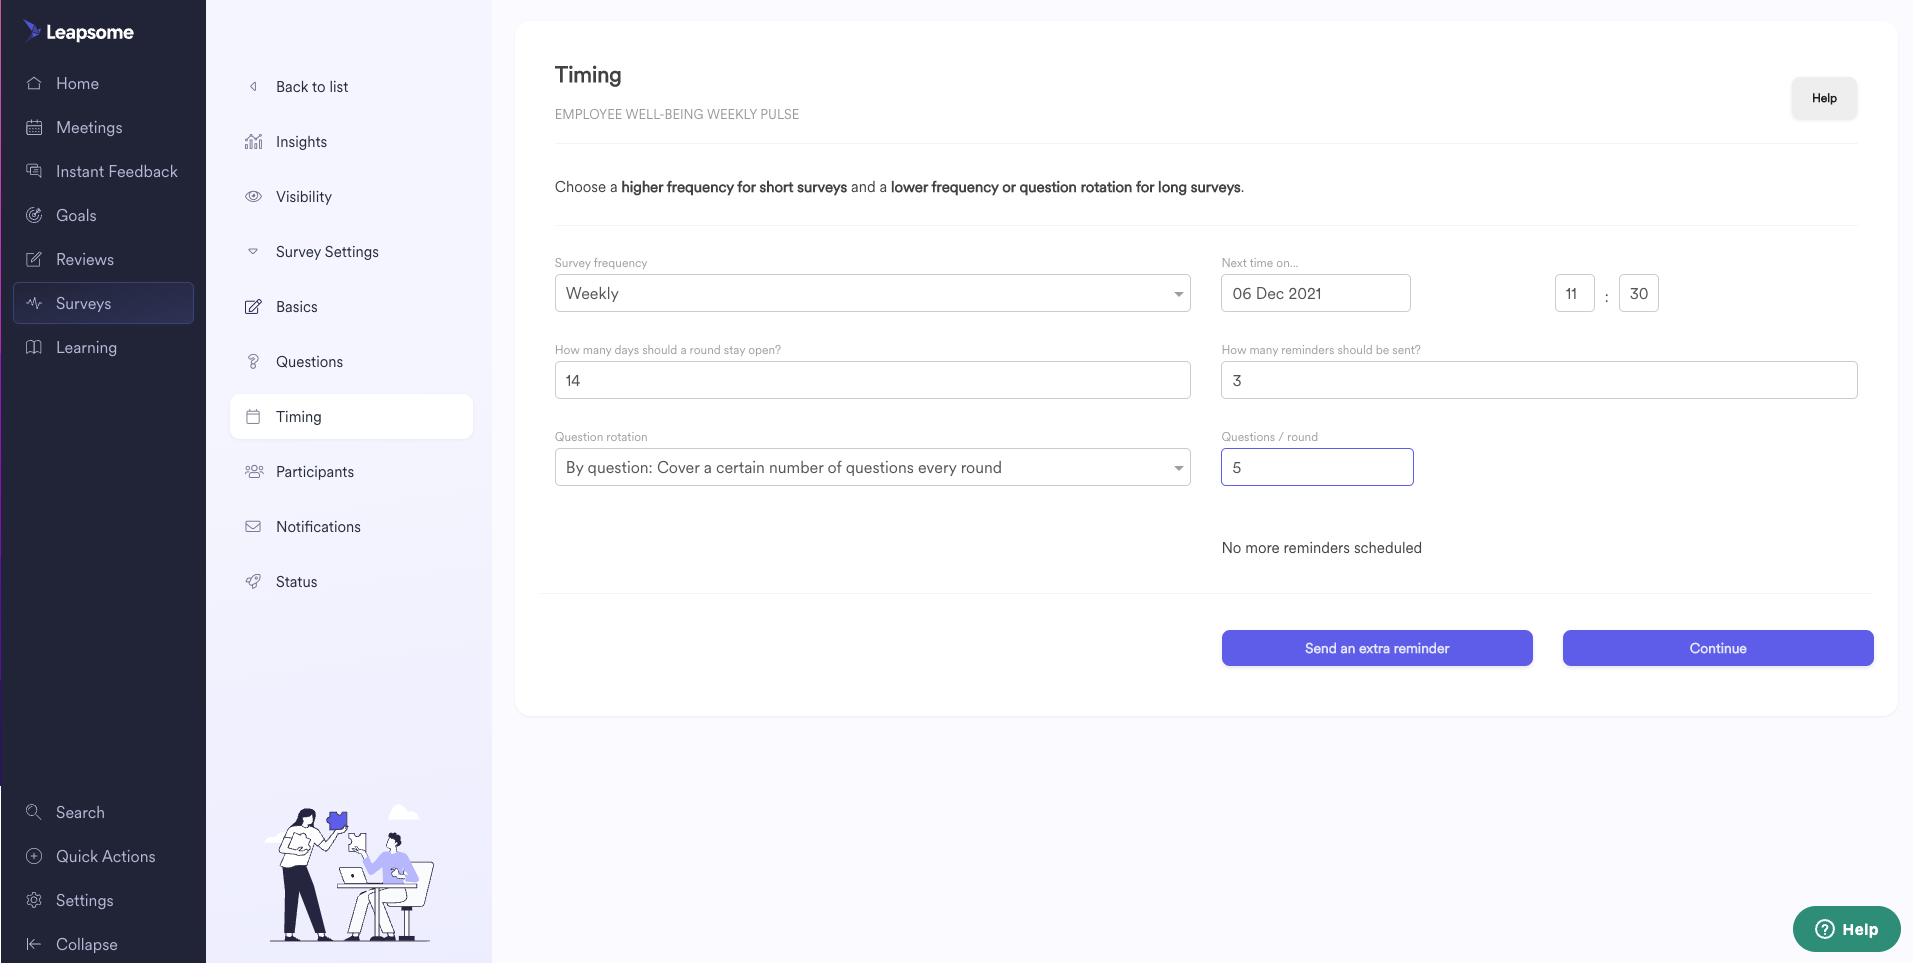Image resolution: width=1913 pixels, height=963 pixels.
Task: Select the Insights chart icon
Action: click(x=253, y=142)
